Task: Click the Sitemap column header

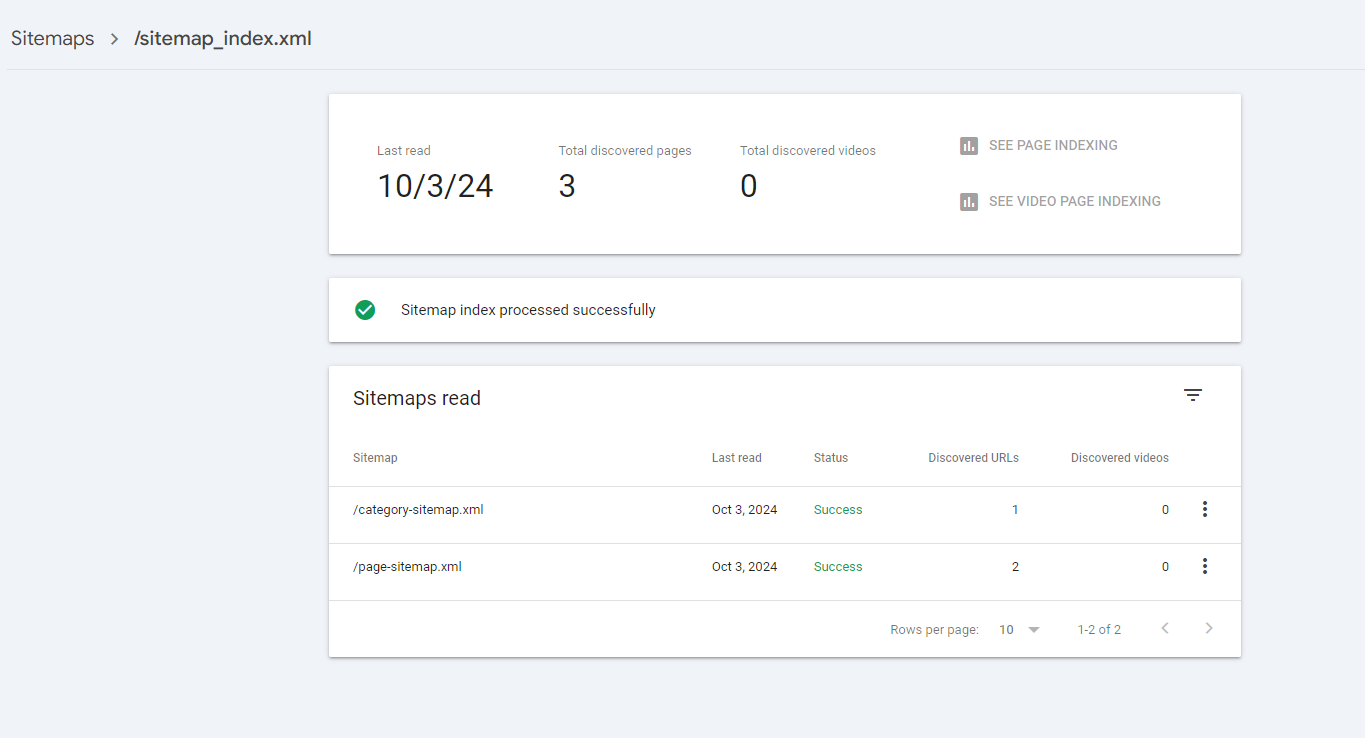Action: 375,458
